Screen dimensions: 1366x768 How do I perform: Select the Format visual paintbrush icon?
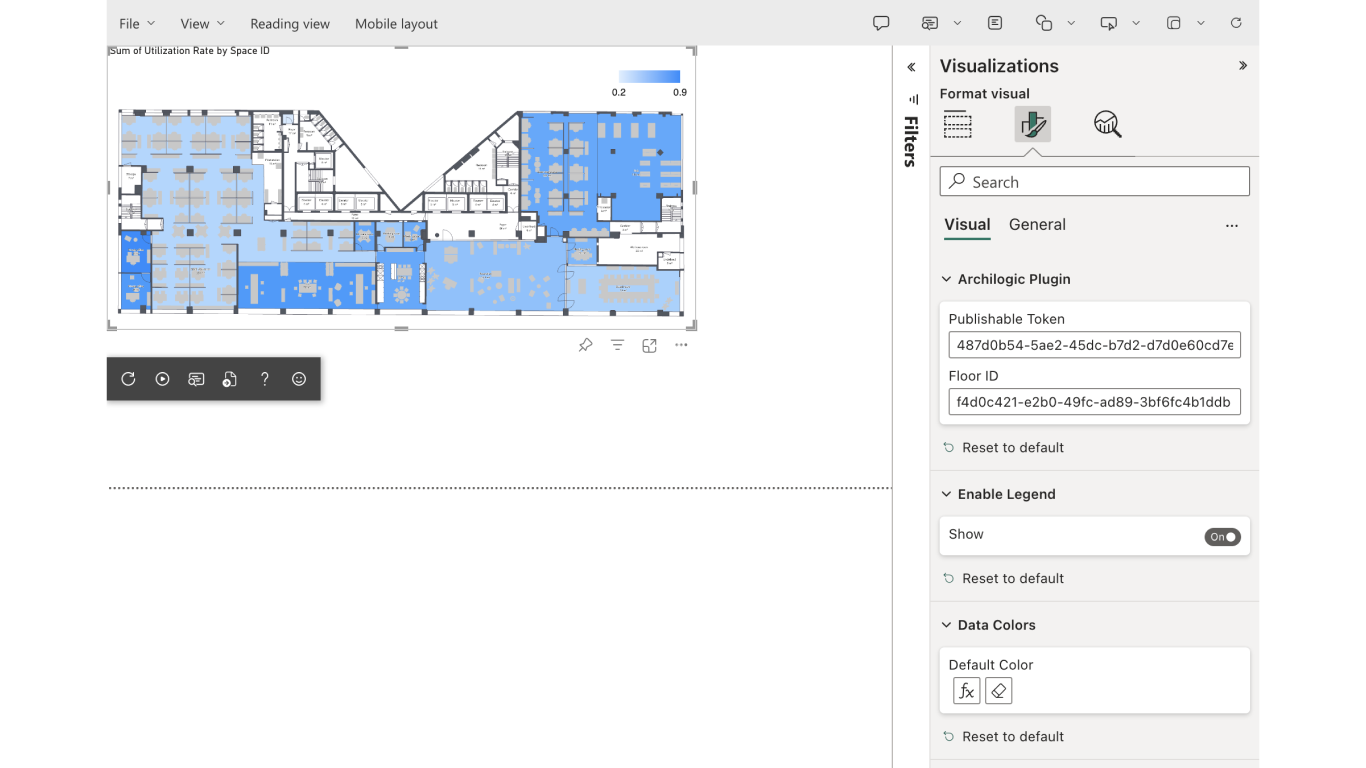[1032, 124]
